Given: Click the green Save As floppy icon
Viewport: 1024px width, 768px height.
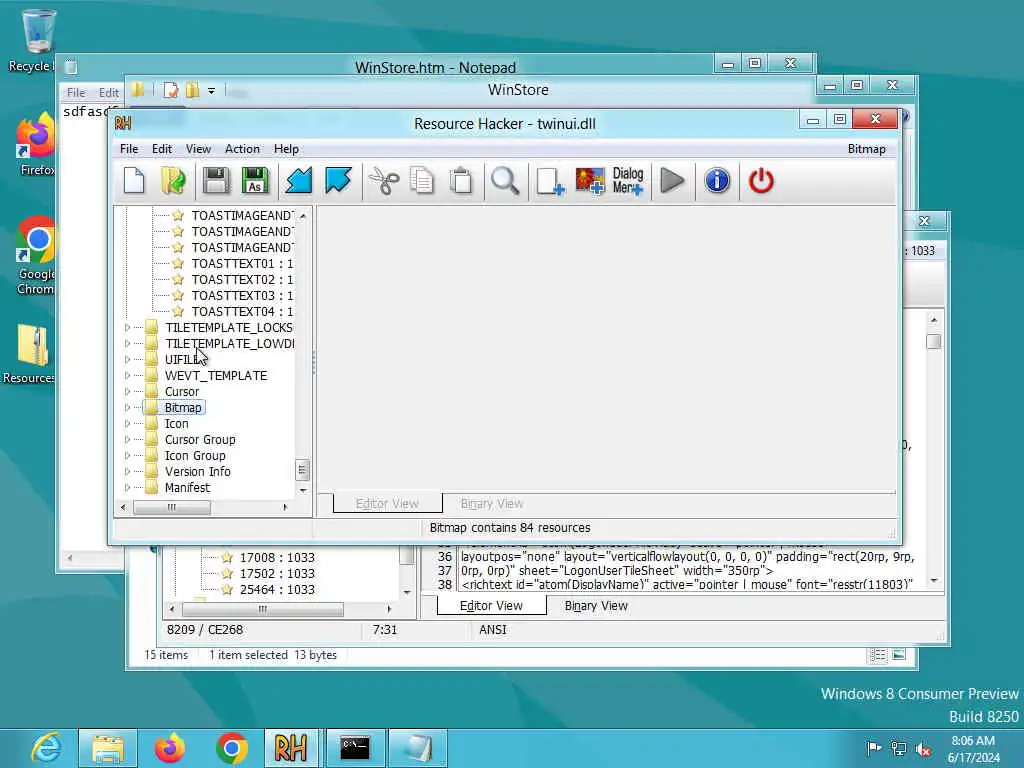Looking at the screenshot, I should (255, 181).
